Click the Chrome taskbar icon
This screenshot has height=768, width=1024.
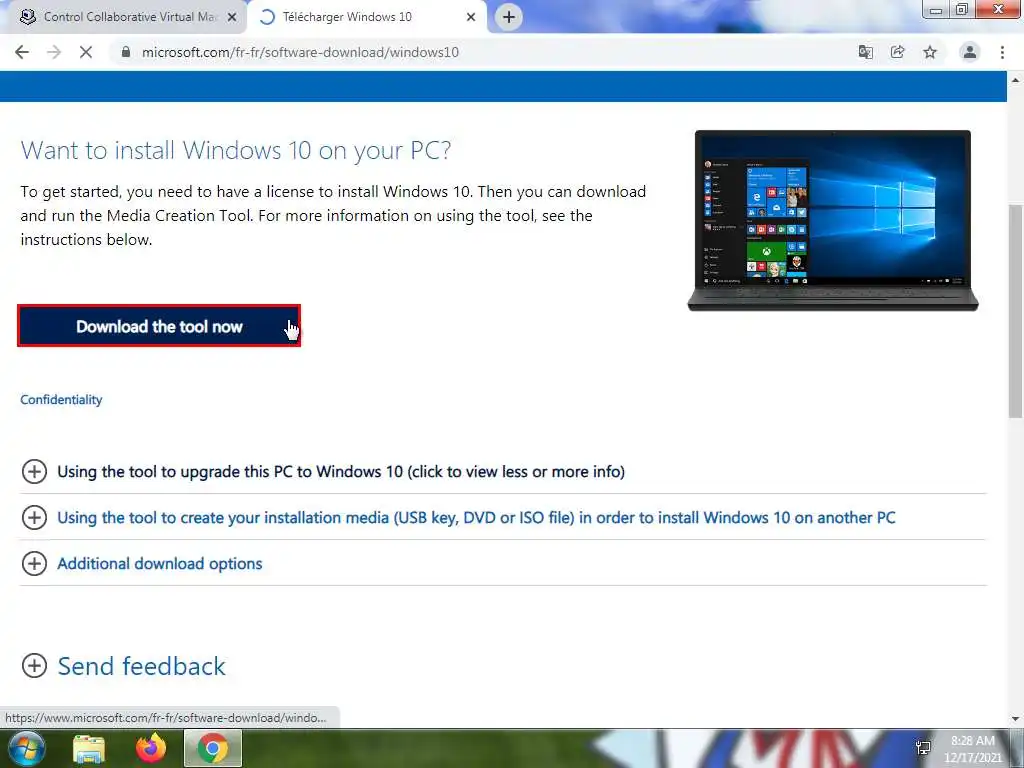[x=213, y=748]
